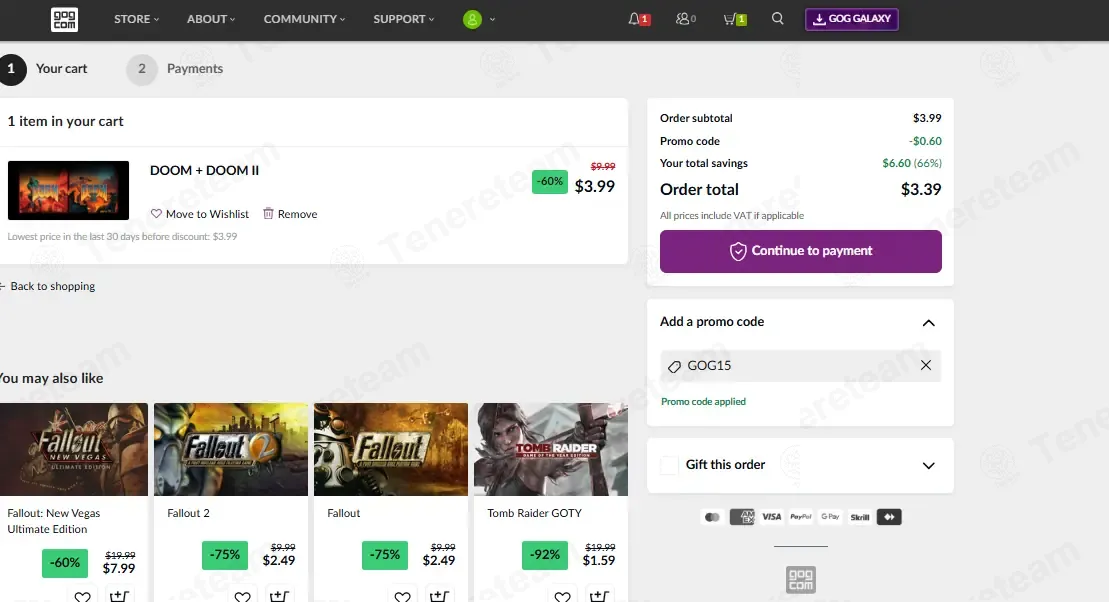Image resolution: width=1109 pixels, height=602 pixels.
Task: Click the American Express payment icon
Action: click(x=742, y=517)
